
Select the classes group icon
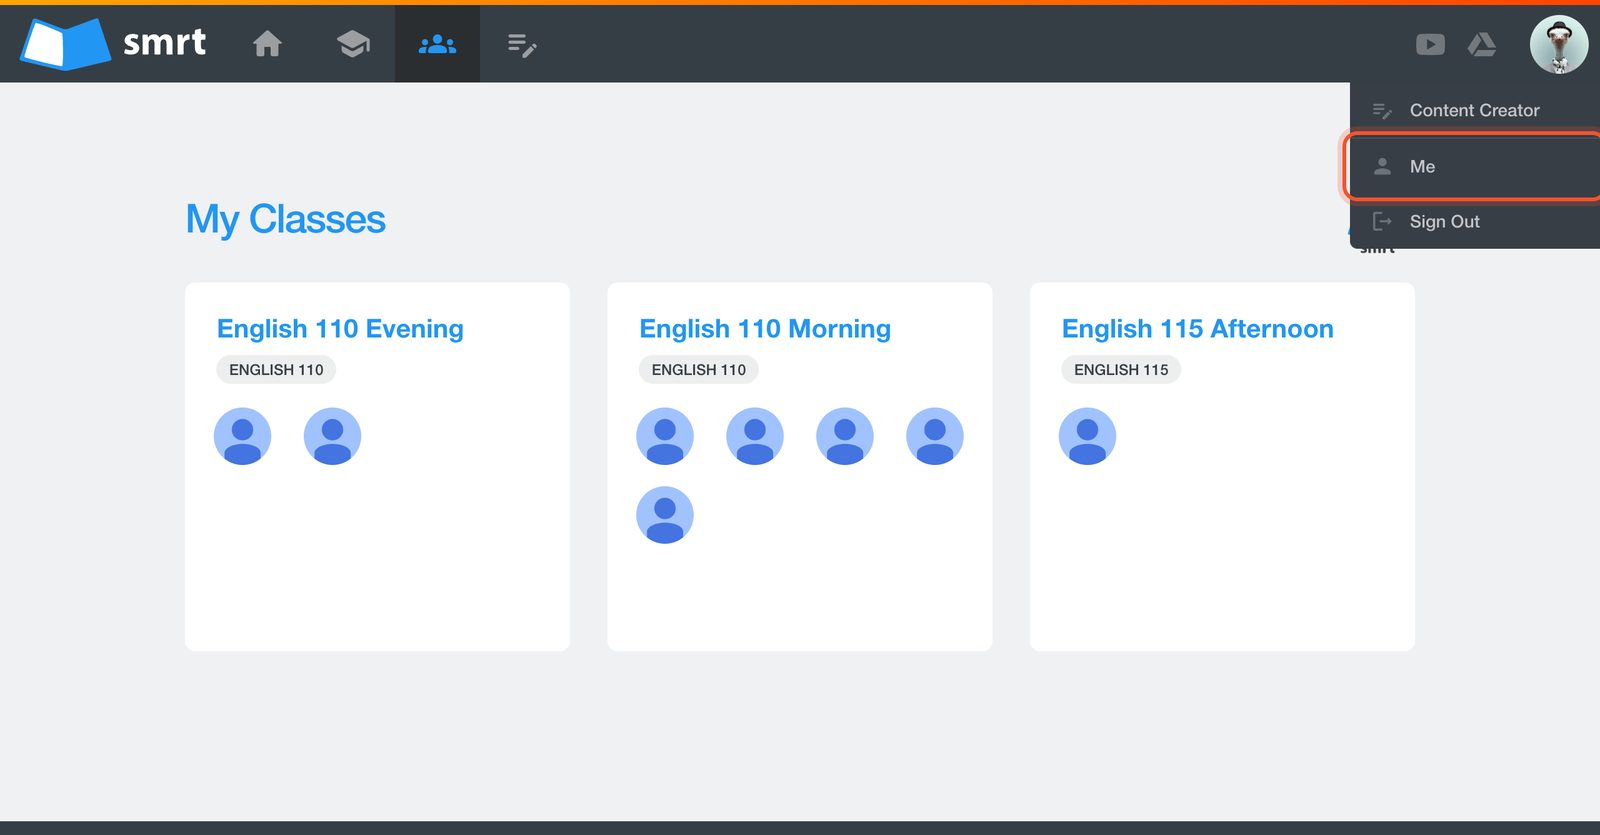pyautogui.click(x=437, y=44)
